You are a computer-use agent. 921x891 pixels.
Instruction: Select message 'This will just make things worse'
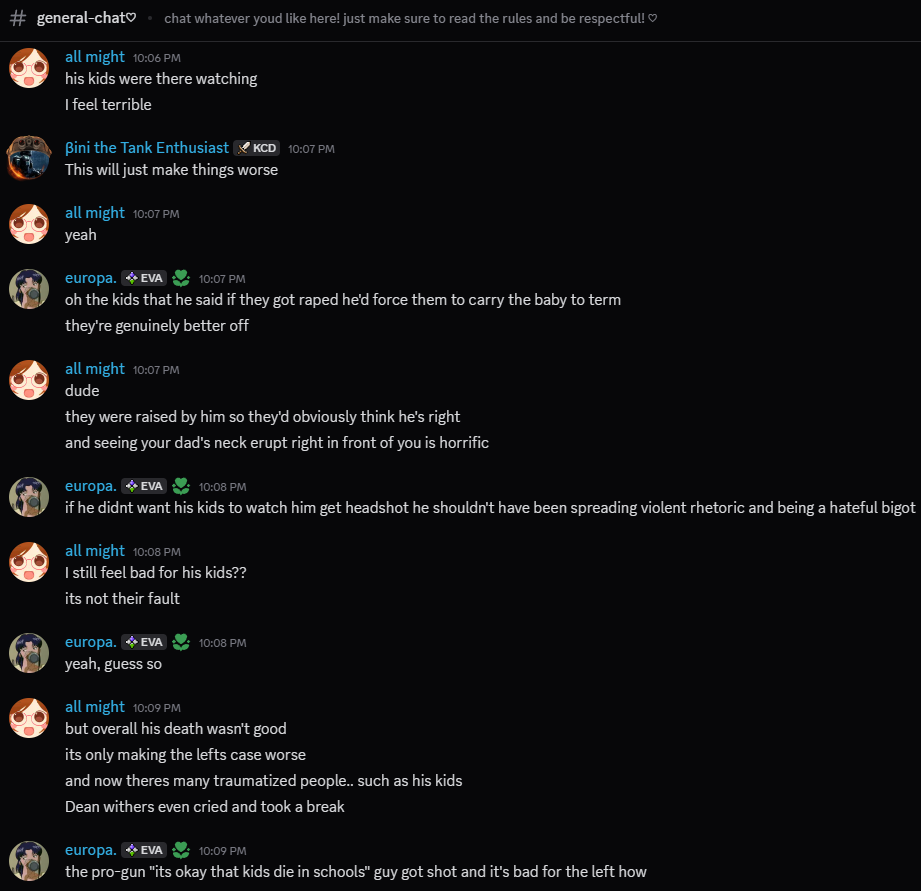tap(172, 170)
